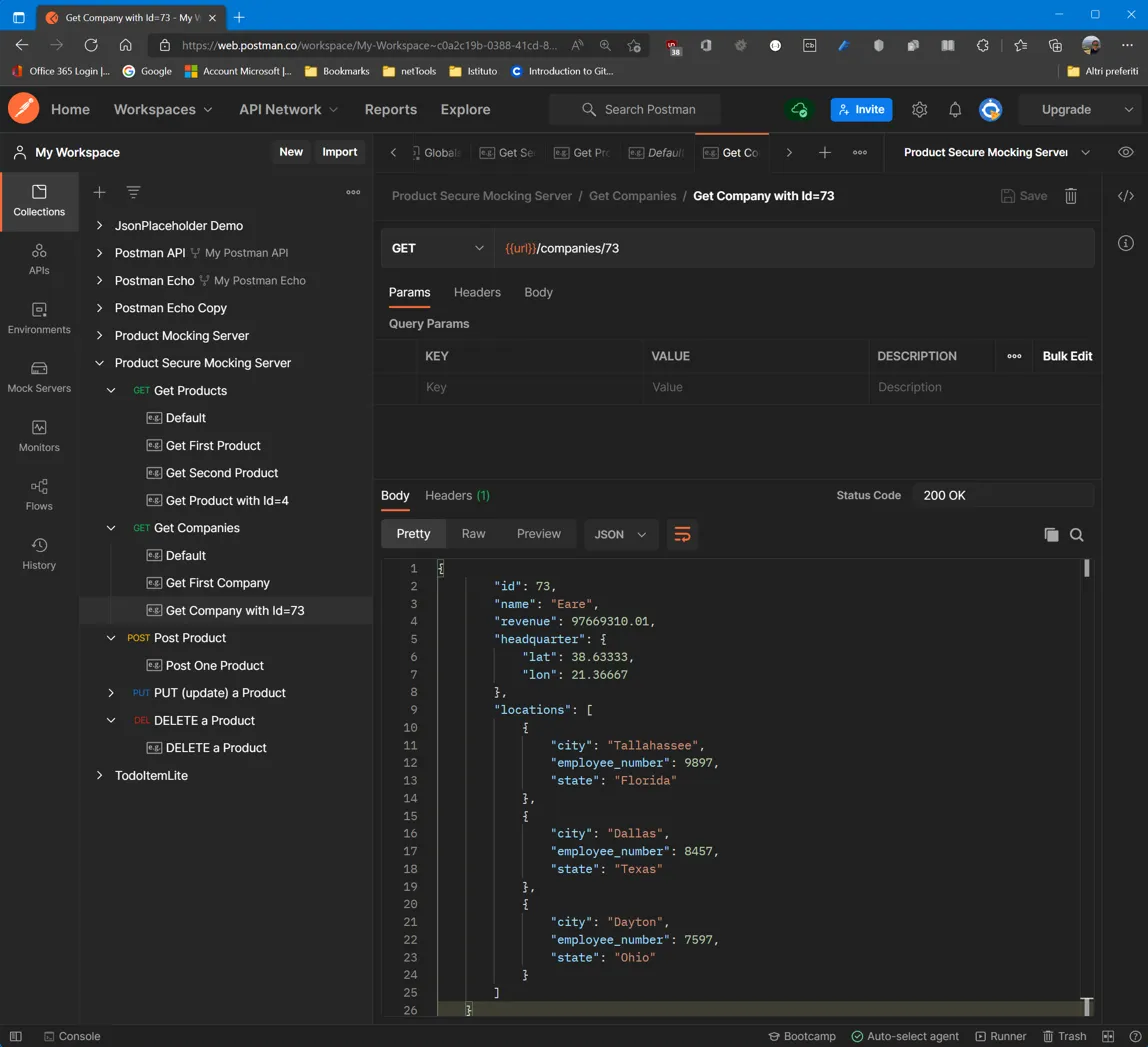
Task: Open the Monitors sidebar panel
Action: pos(39,436)
